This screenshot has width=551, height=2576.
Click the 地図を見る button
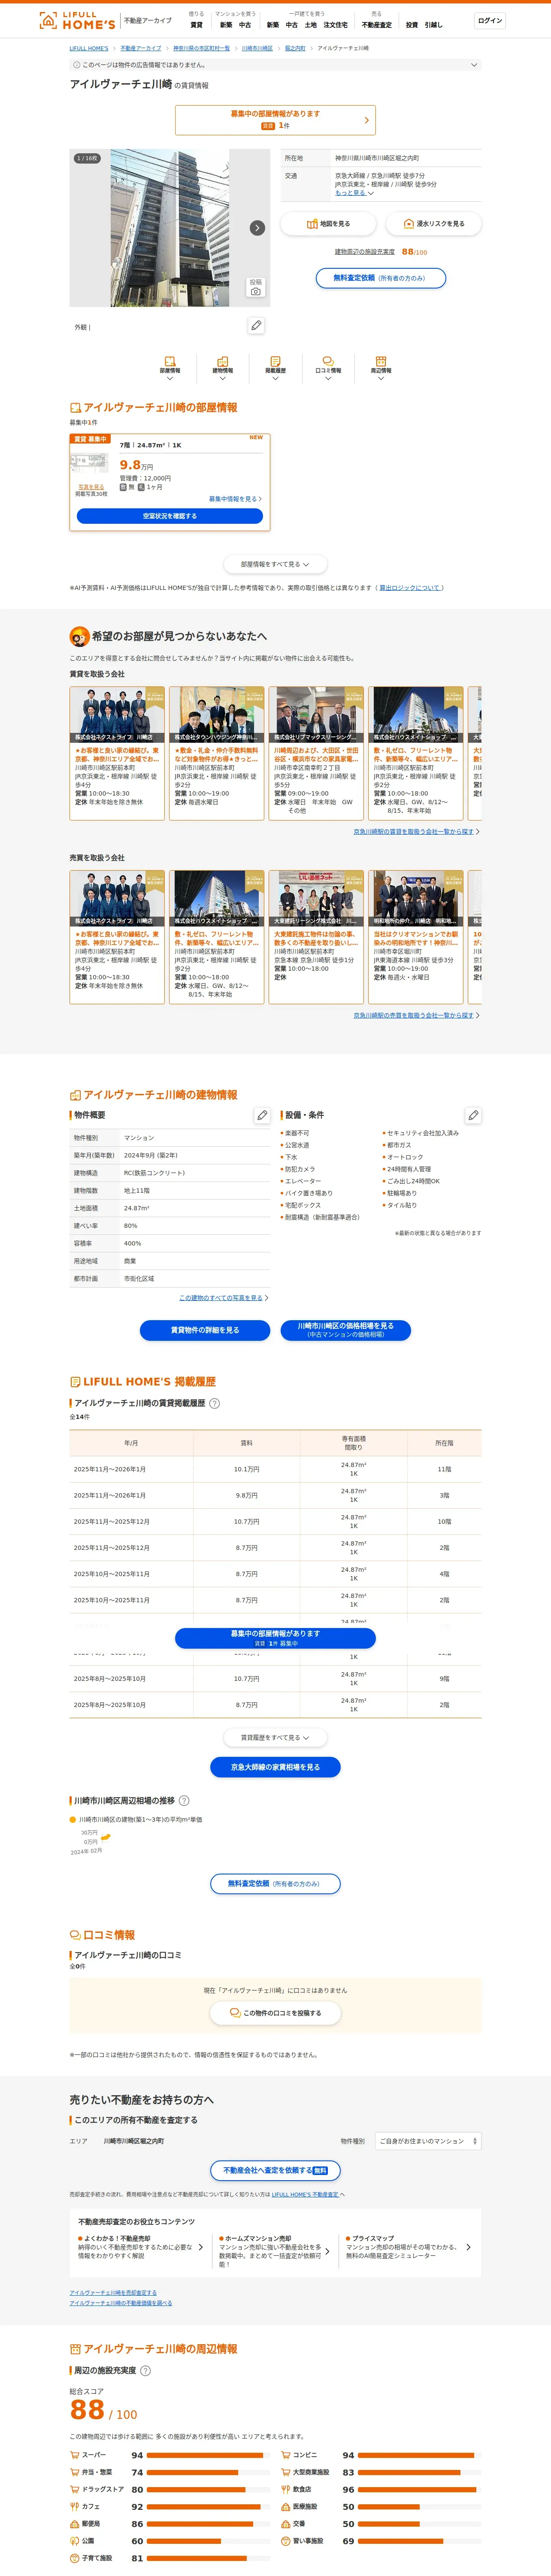pos(328,224)
